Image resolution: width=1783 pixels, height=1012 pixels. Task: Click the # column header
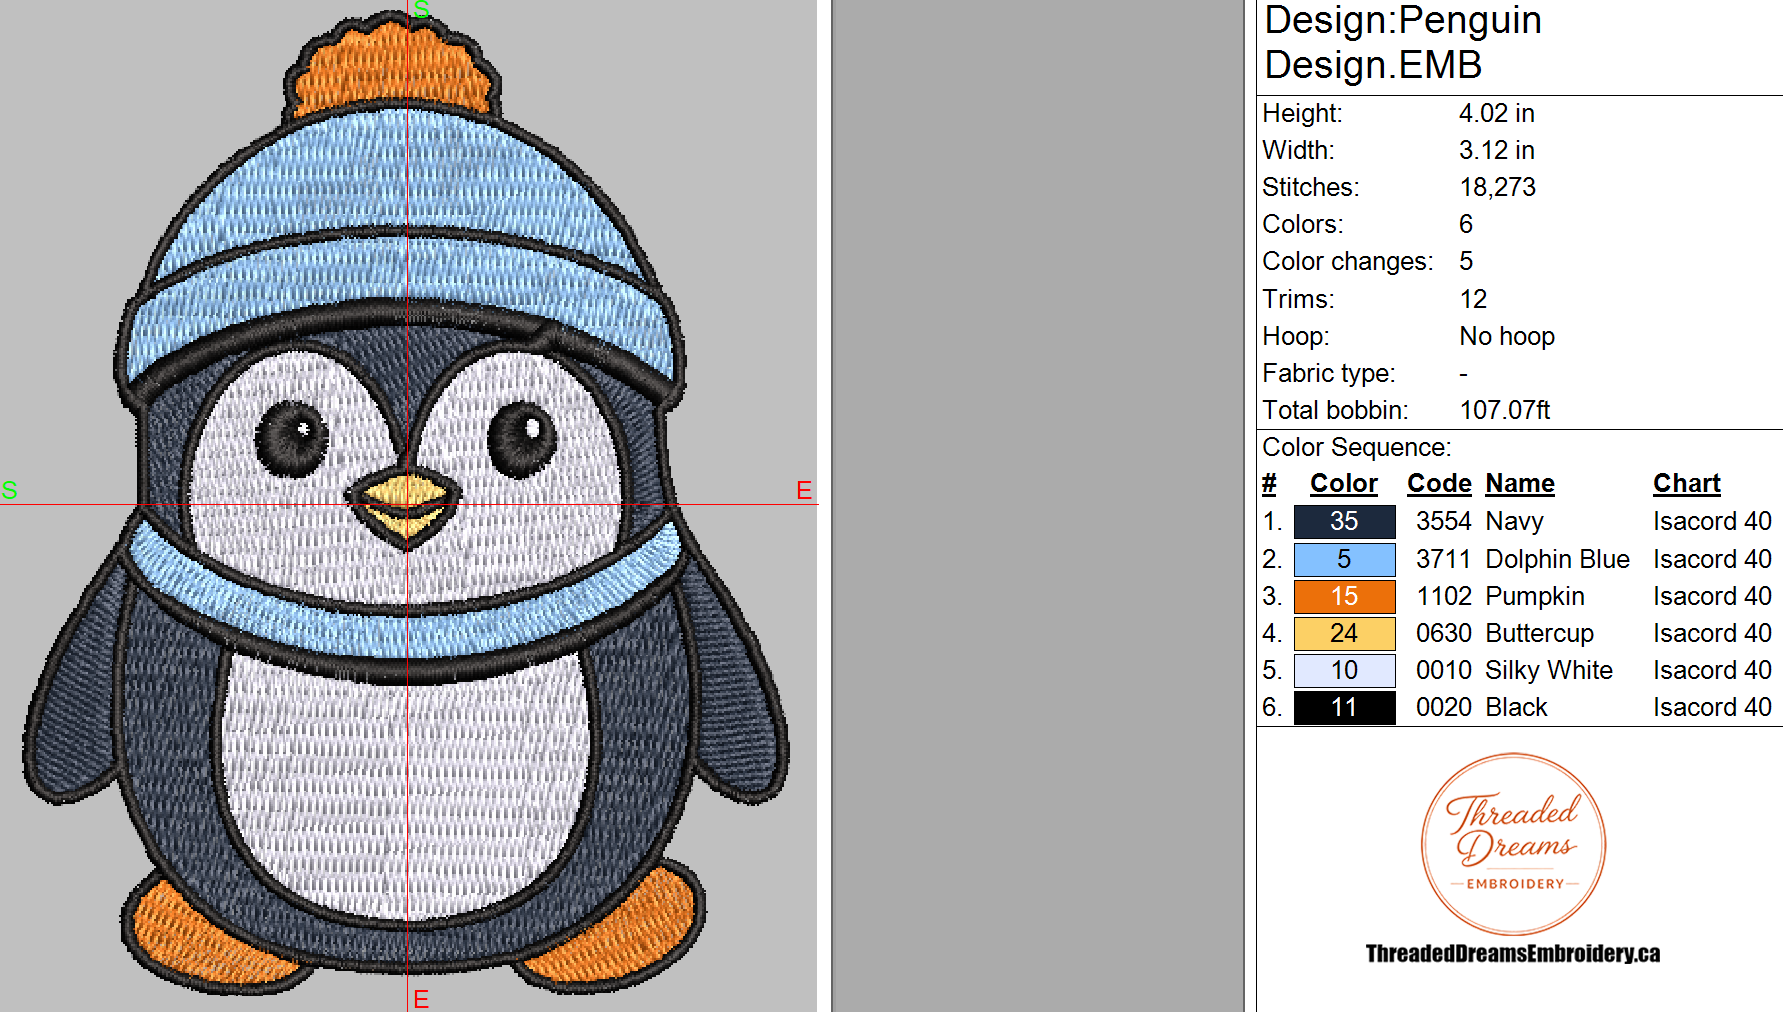[x=1269, y=484]
